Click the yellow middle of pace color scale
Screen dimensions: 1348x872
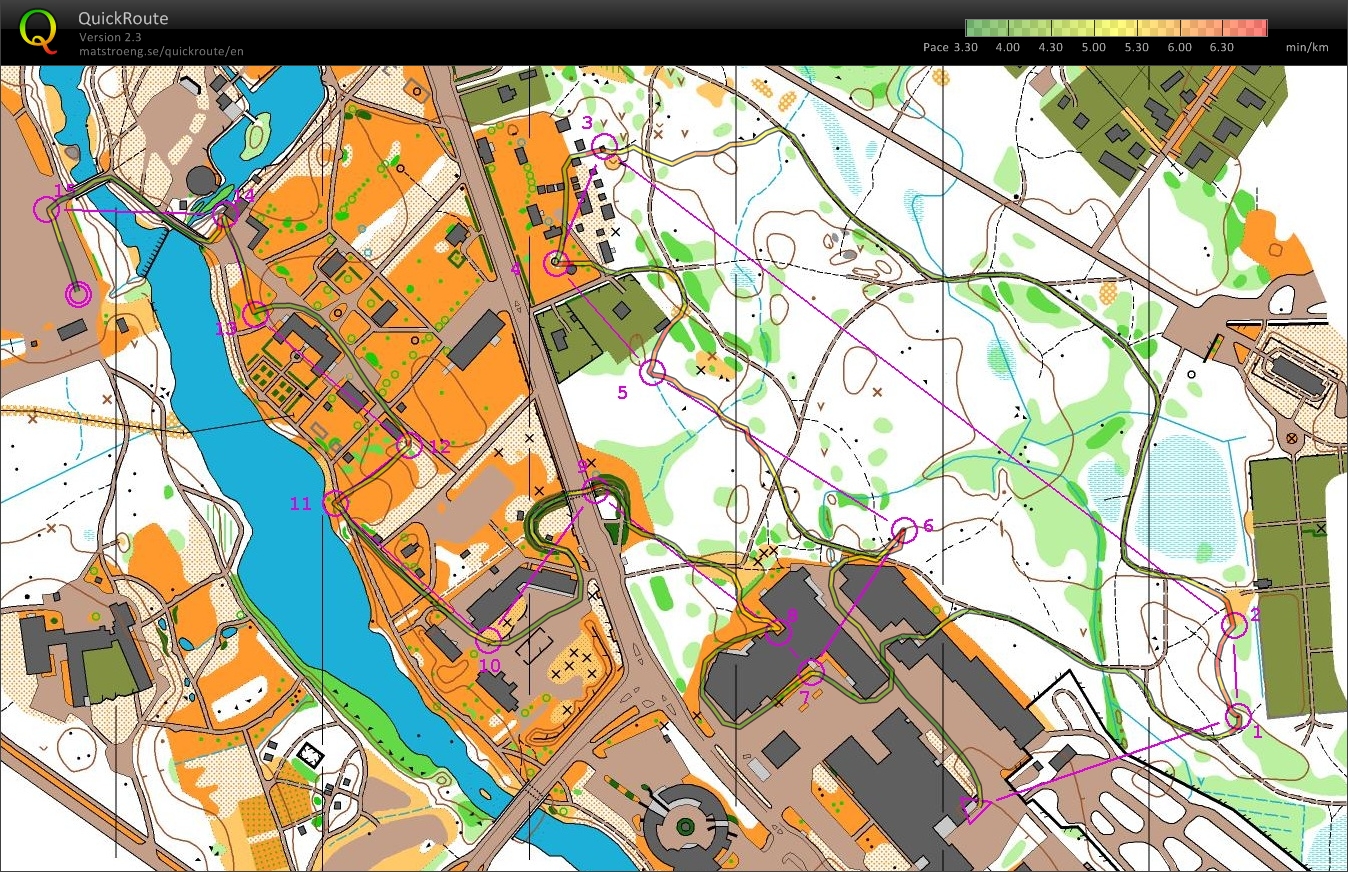click(x=1116, y=28)
